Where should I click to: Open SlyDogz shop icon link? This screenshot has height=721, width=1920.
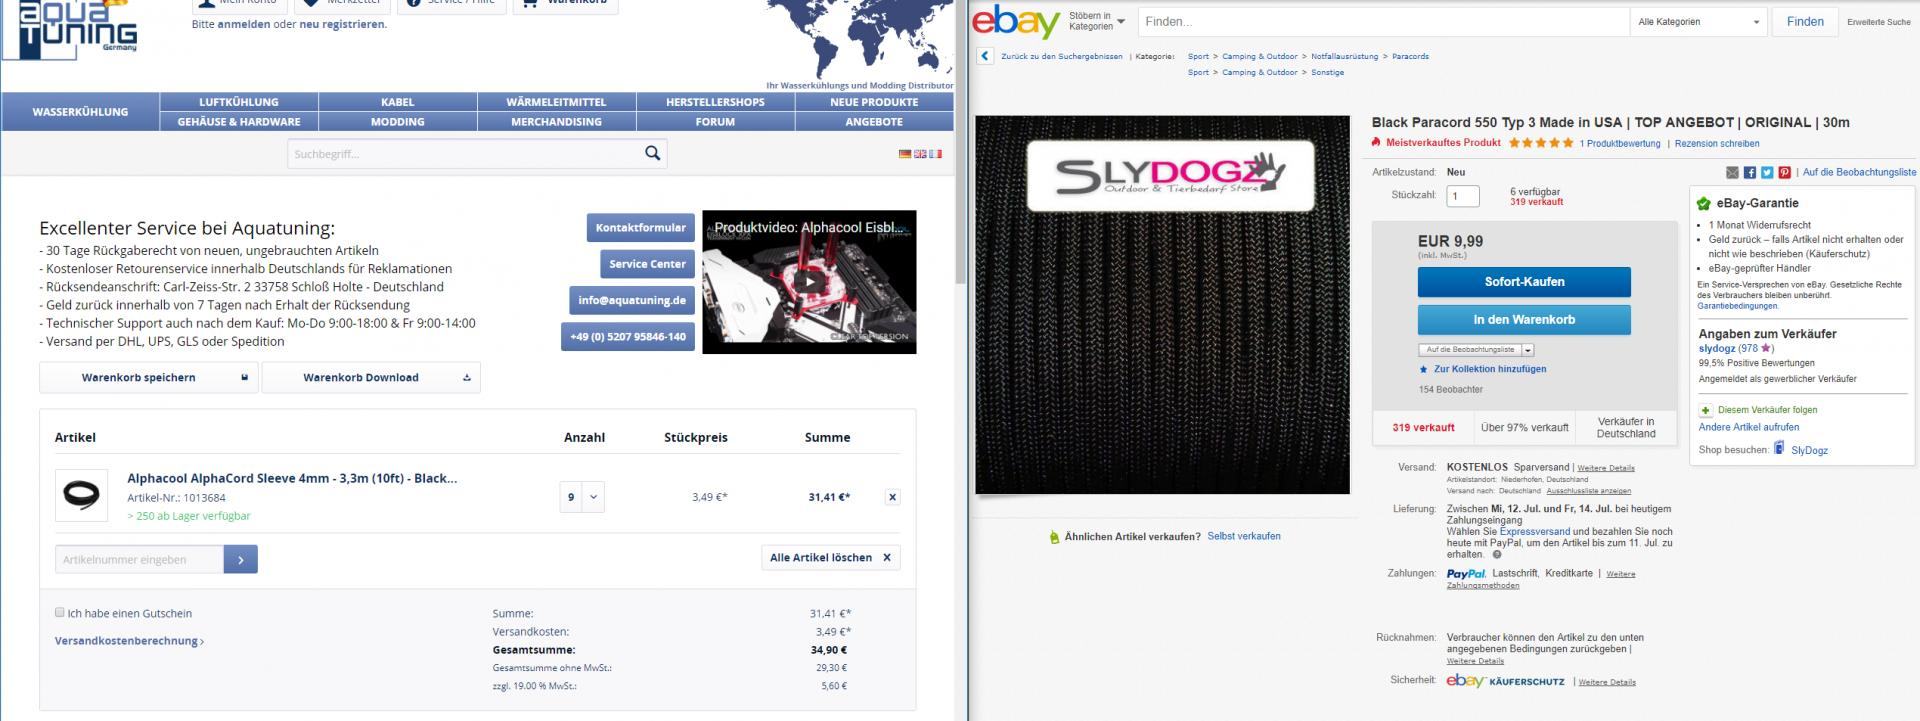1779,449
